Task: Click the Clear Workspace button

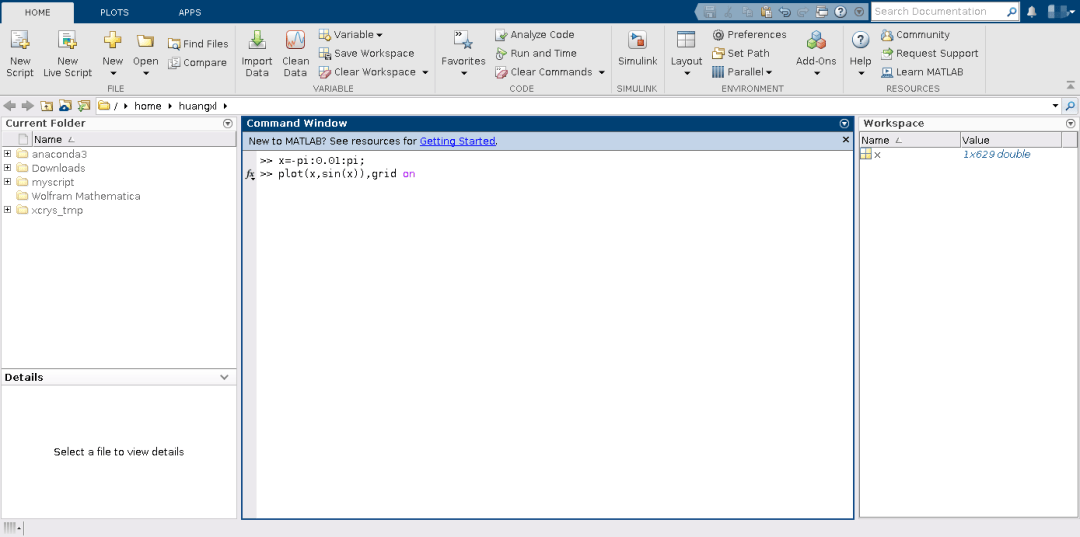Action: point(367,72)
